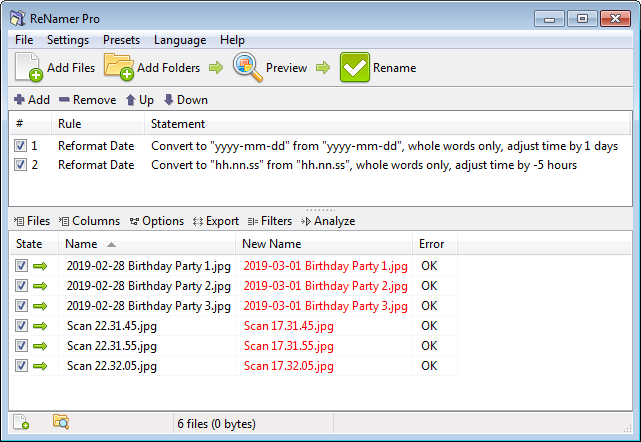Uncheck file Scan 22.31.55.jpg
The image size is (641, 442).
tap(21, 346)
